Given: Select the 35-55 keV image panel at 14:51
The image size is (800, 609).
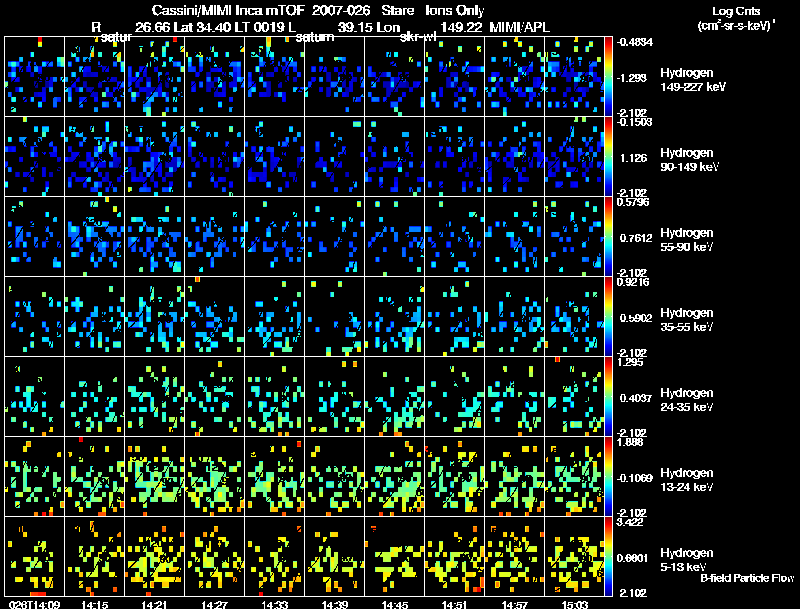Looking at the screenshot, I should pyautogui.click(x=455, y=316).
